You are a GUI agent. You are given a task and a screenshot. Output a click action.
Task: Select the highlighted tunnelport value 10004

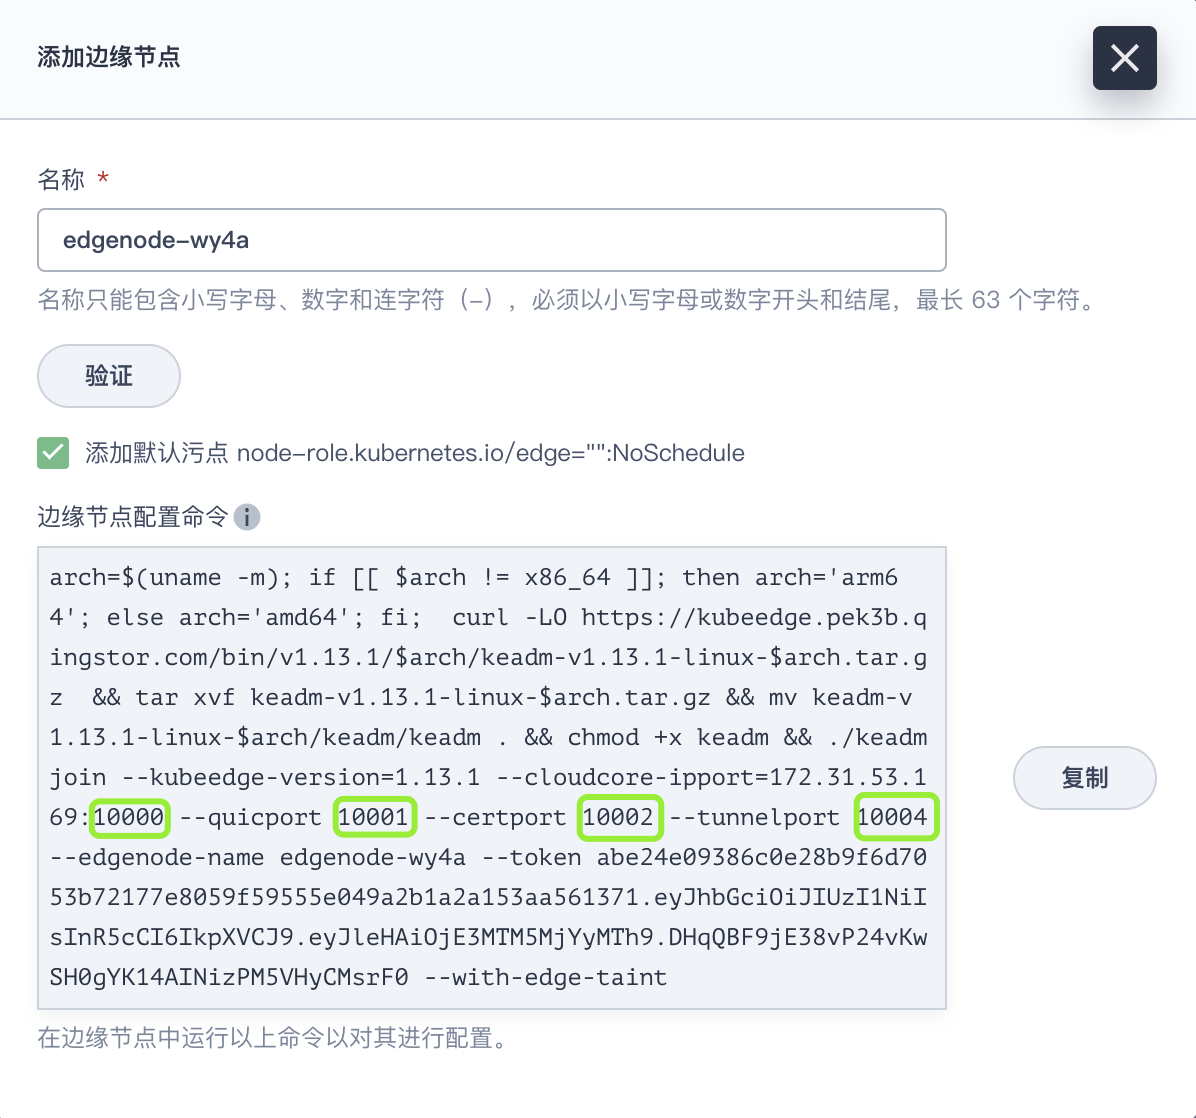(894, 818)
